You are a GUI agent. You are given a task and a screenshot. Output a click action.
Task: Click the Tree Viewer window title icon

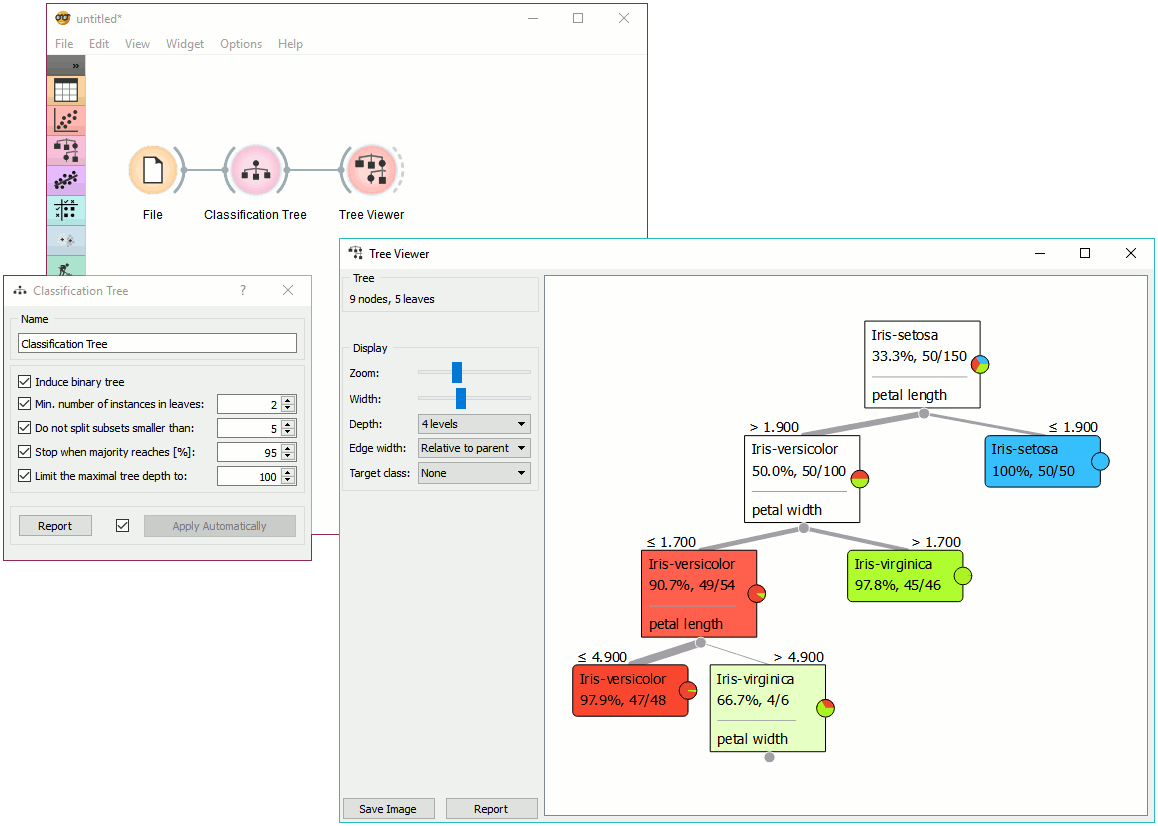[x=355, y=253]
